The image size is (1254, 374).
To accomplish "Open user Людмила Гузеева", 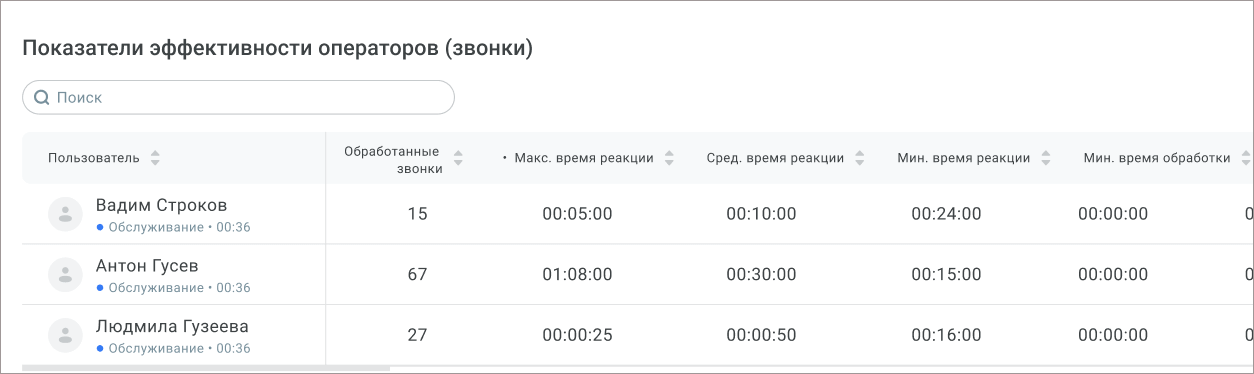I will pyautogui.click(x=172, y=326).
